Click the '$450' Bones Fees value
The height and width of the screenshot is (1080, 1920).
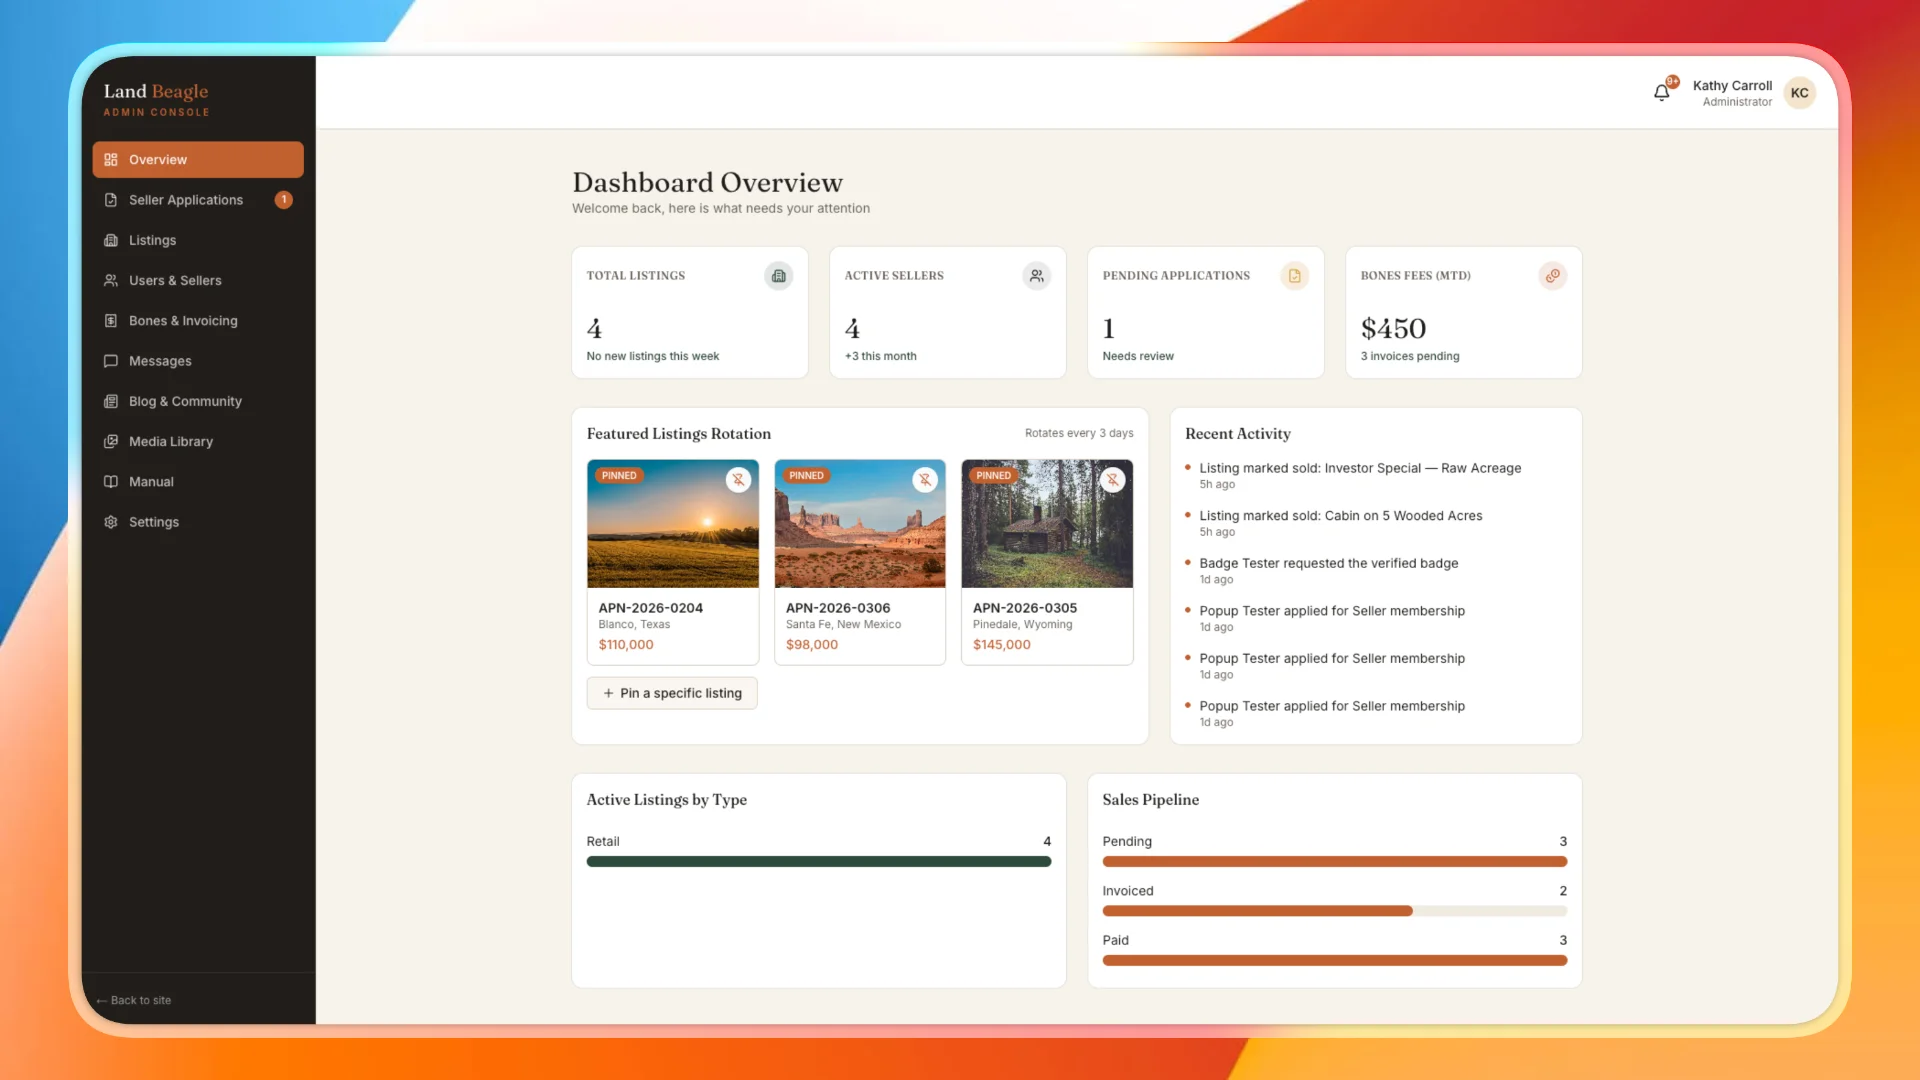pyautogui.click(x=1393, y=328)
